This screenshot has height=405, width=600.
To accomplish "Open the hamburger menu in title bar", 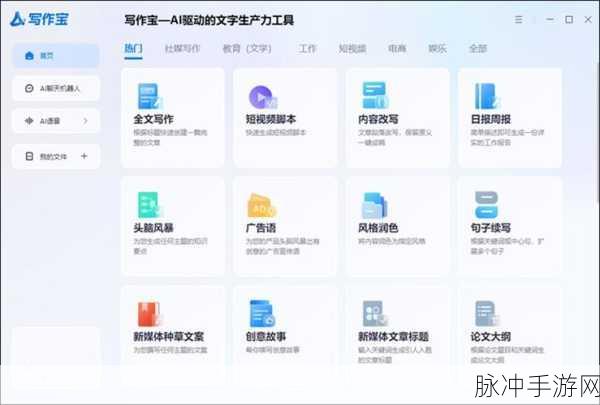I will coord(518,20).
